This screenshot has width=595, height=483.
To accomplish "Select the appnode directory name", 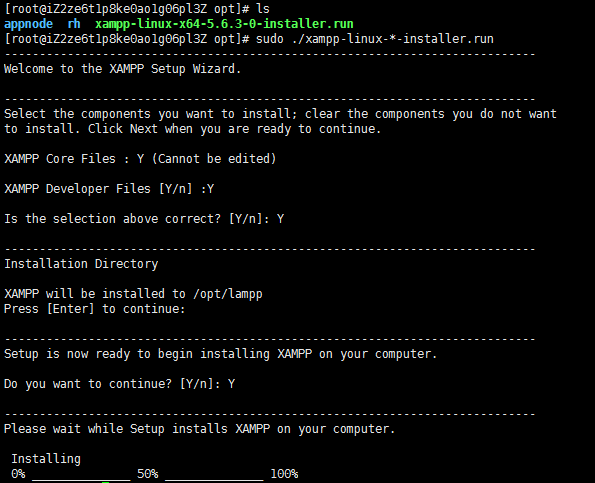I will 28,24.
